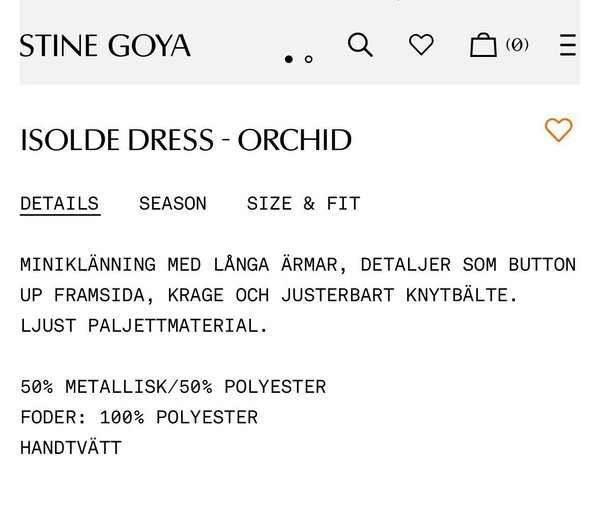Image resolution: width=600 pixels, height=519 pixels.
Task: Click the HANDTVÄTT care instruction
Action: [x=71, y=448]
